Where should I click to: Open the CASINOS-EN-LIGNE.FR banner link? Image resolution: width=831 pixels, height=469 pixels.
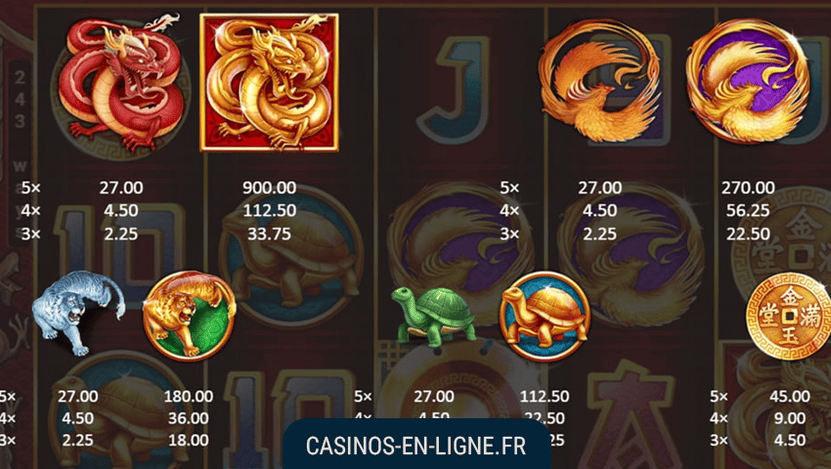point(416,446)
